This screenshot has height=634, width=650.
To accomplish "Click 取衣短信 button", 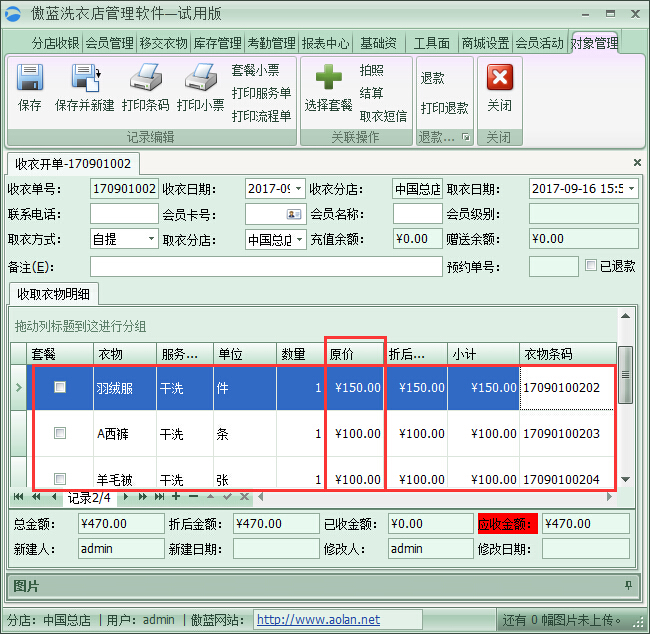I will pyautogui.click(x=383, y=116).
